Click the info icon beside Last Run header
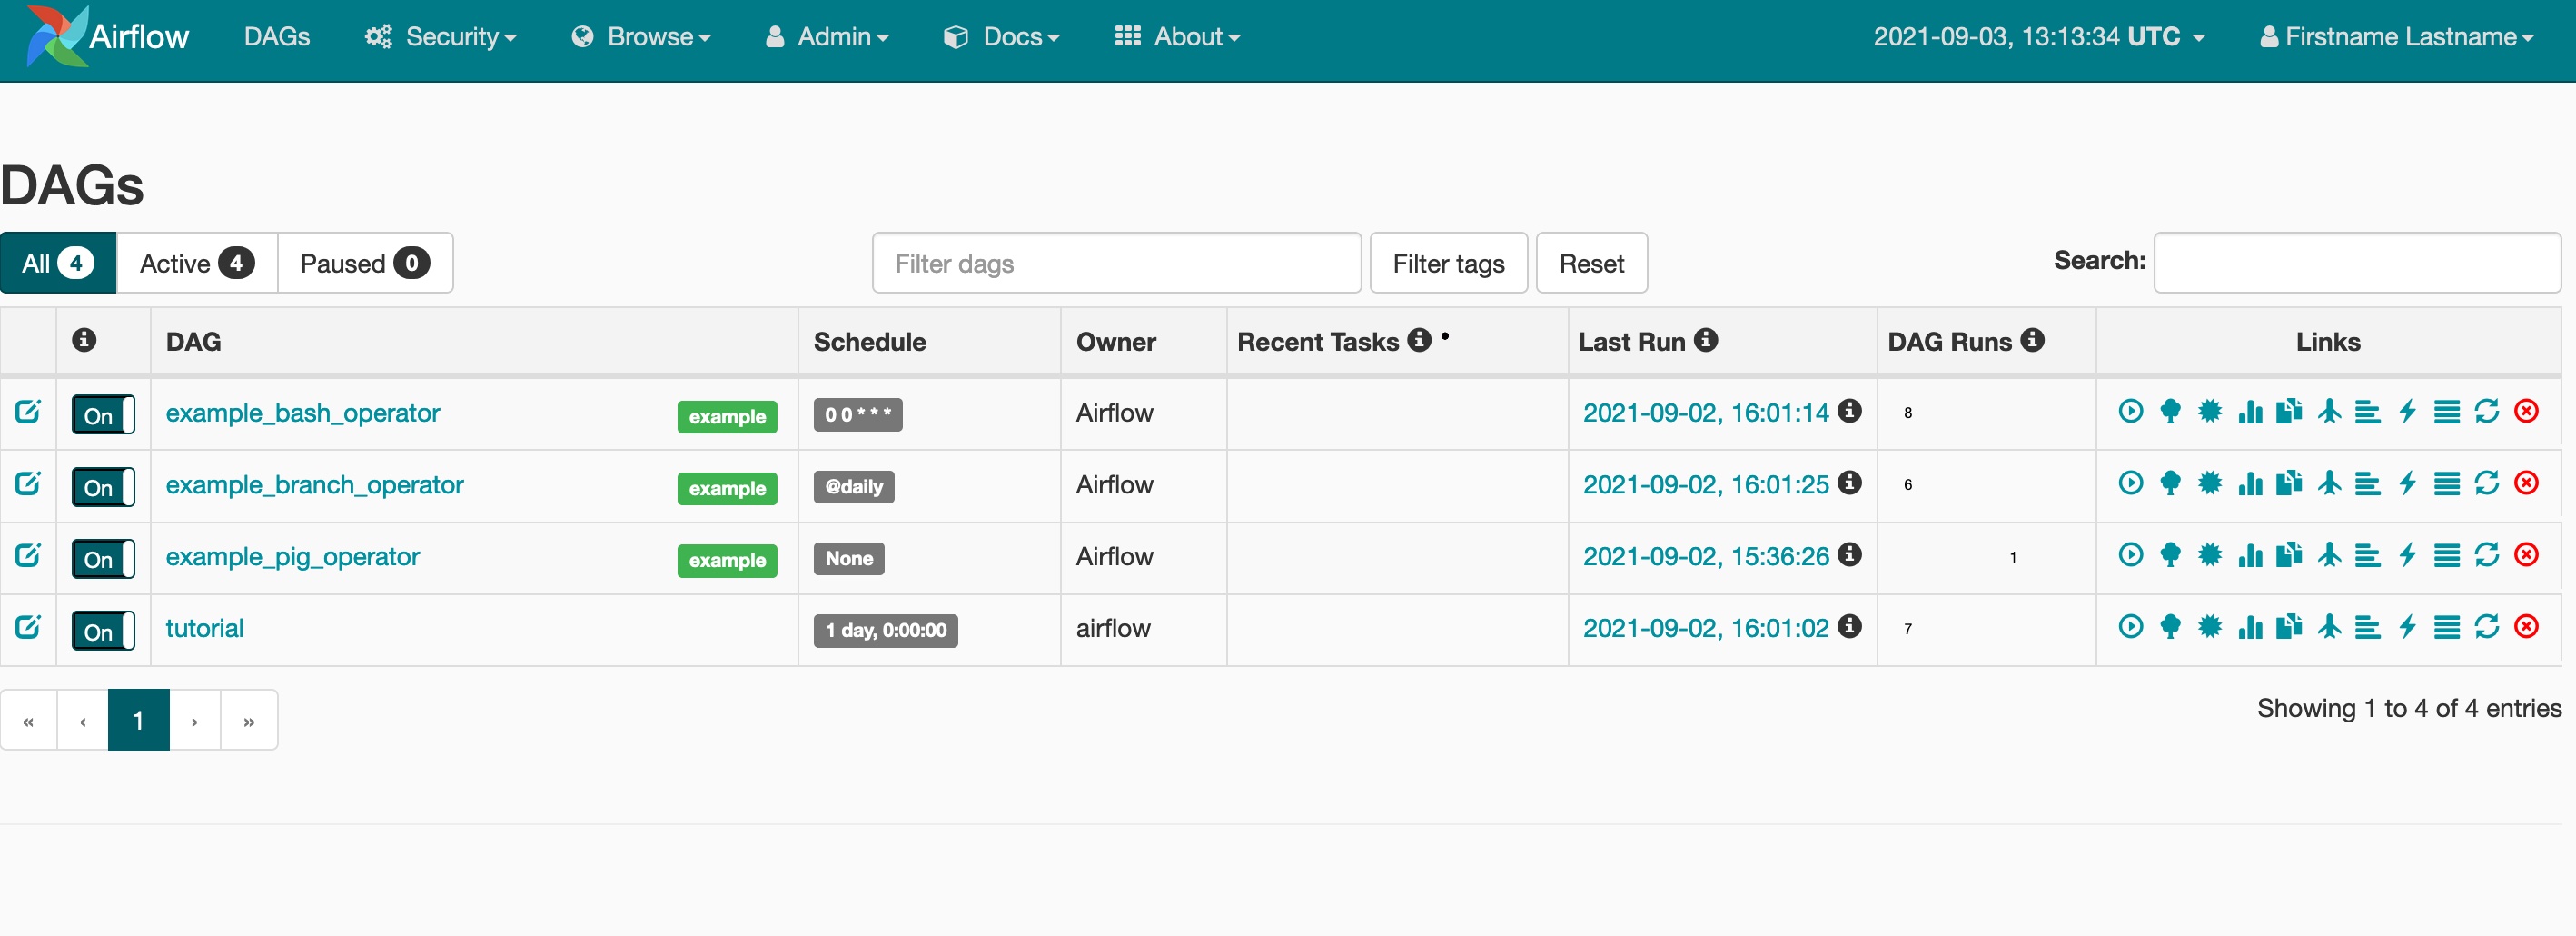The height and width of the screenshot is (936, 2576). coord(1706,340)
